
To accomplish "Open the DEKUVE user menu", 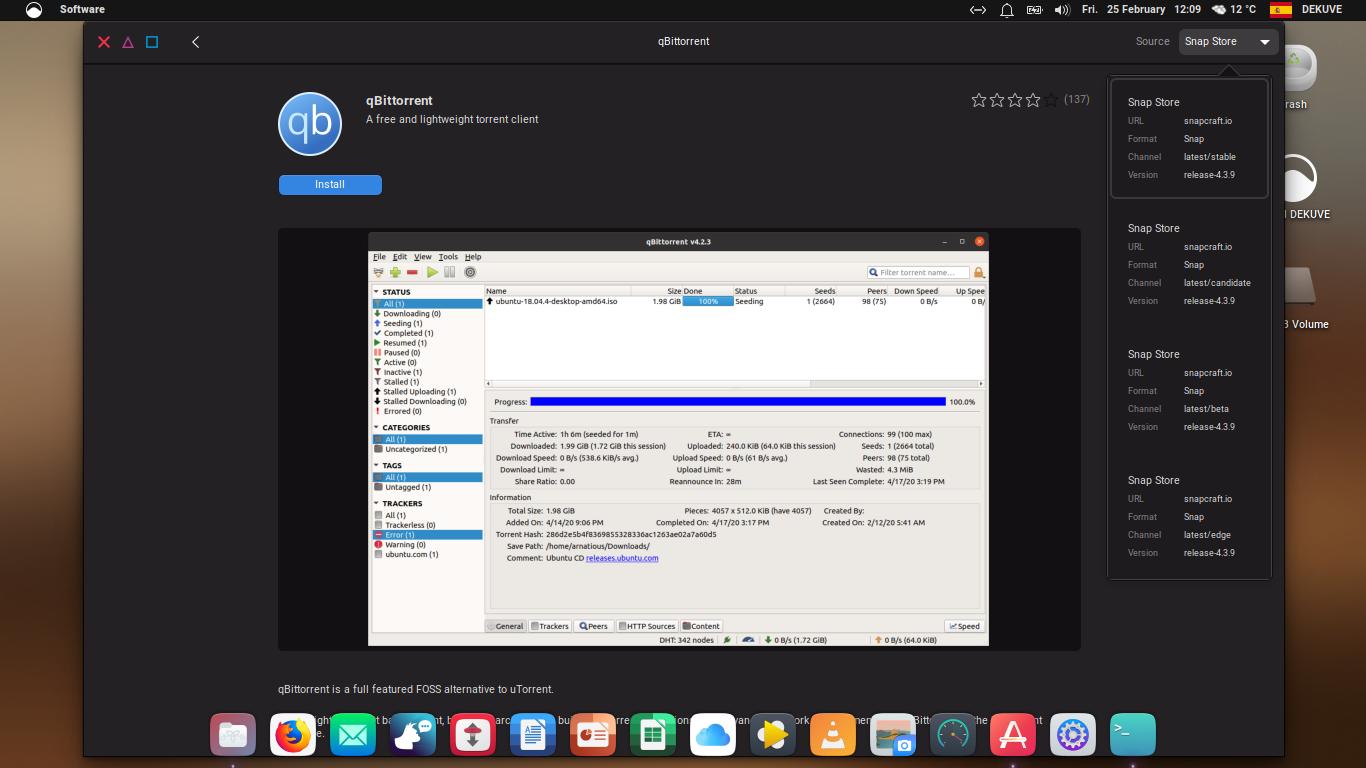I will (1322, 9).
